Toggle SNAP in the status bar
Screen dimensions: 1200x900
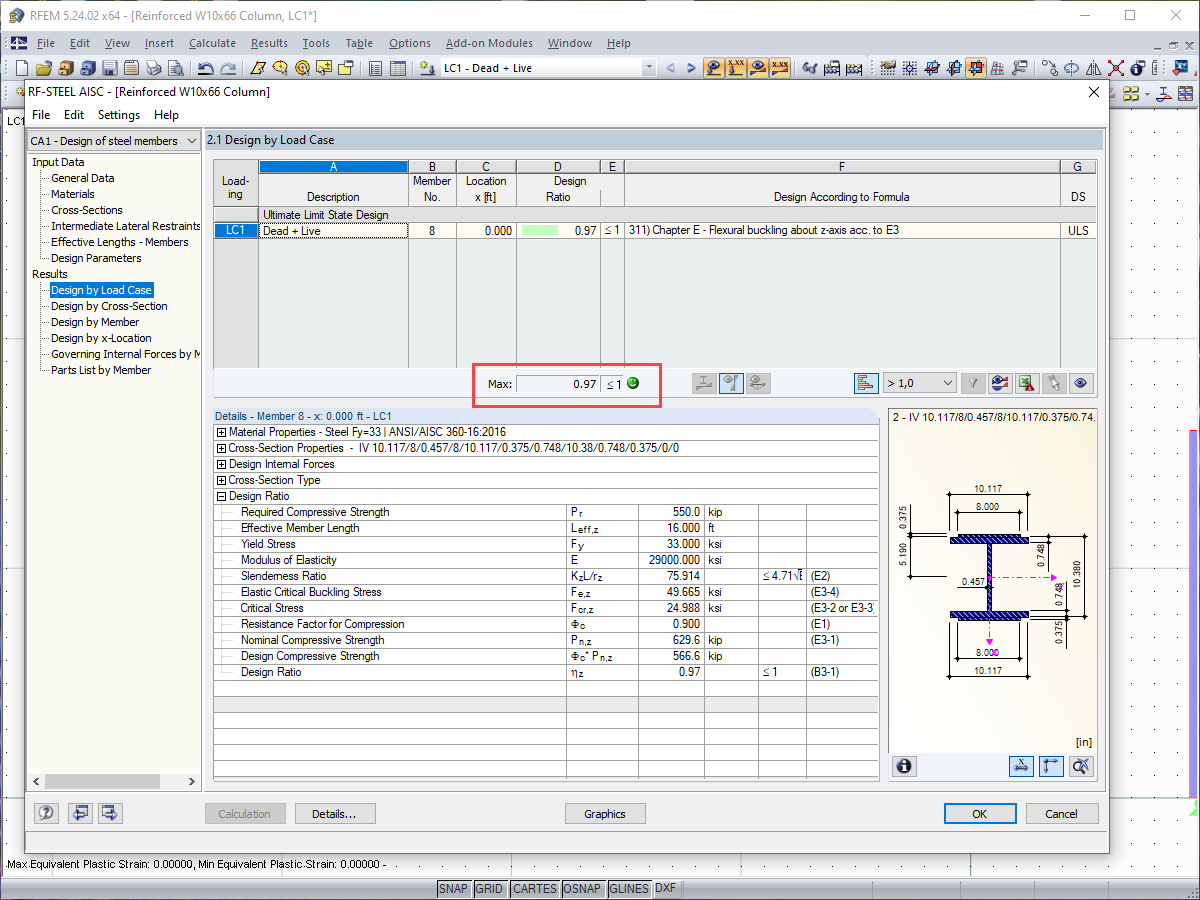pos(453,889)
